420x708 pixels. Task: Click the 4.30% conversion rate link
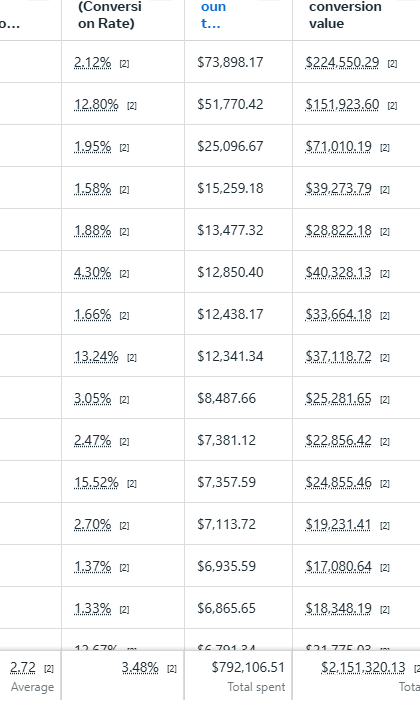pyautogui.click(x=93, y=272)
